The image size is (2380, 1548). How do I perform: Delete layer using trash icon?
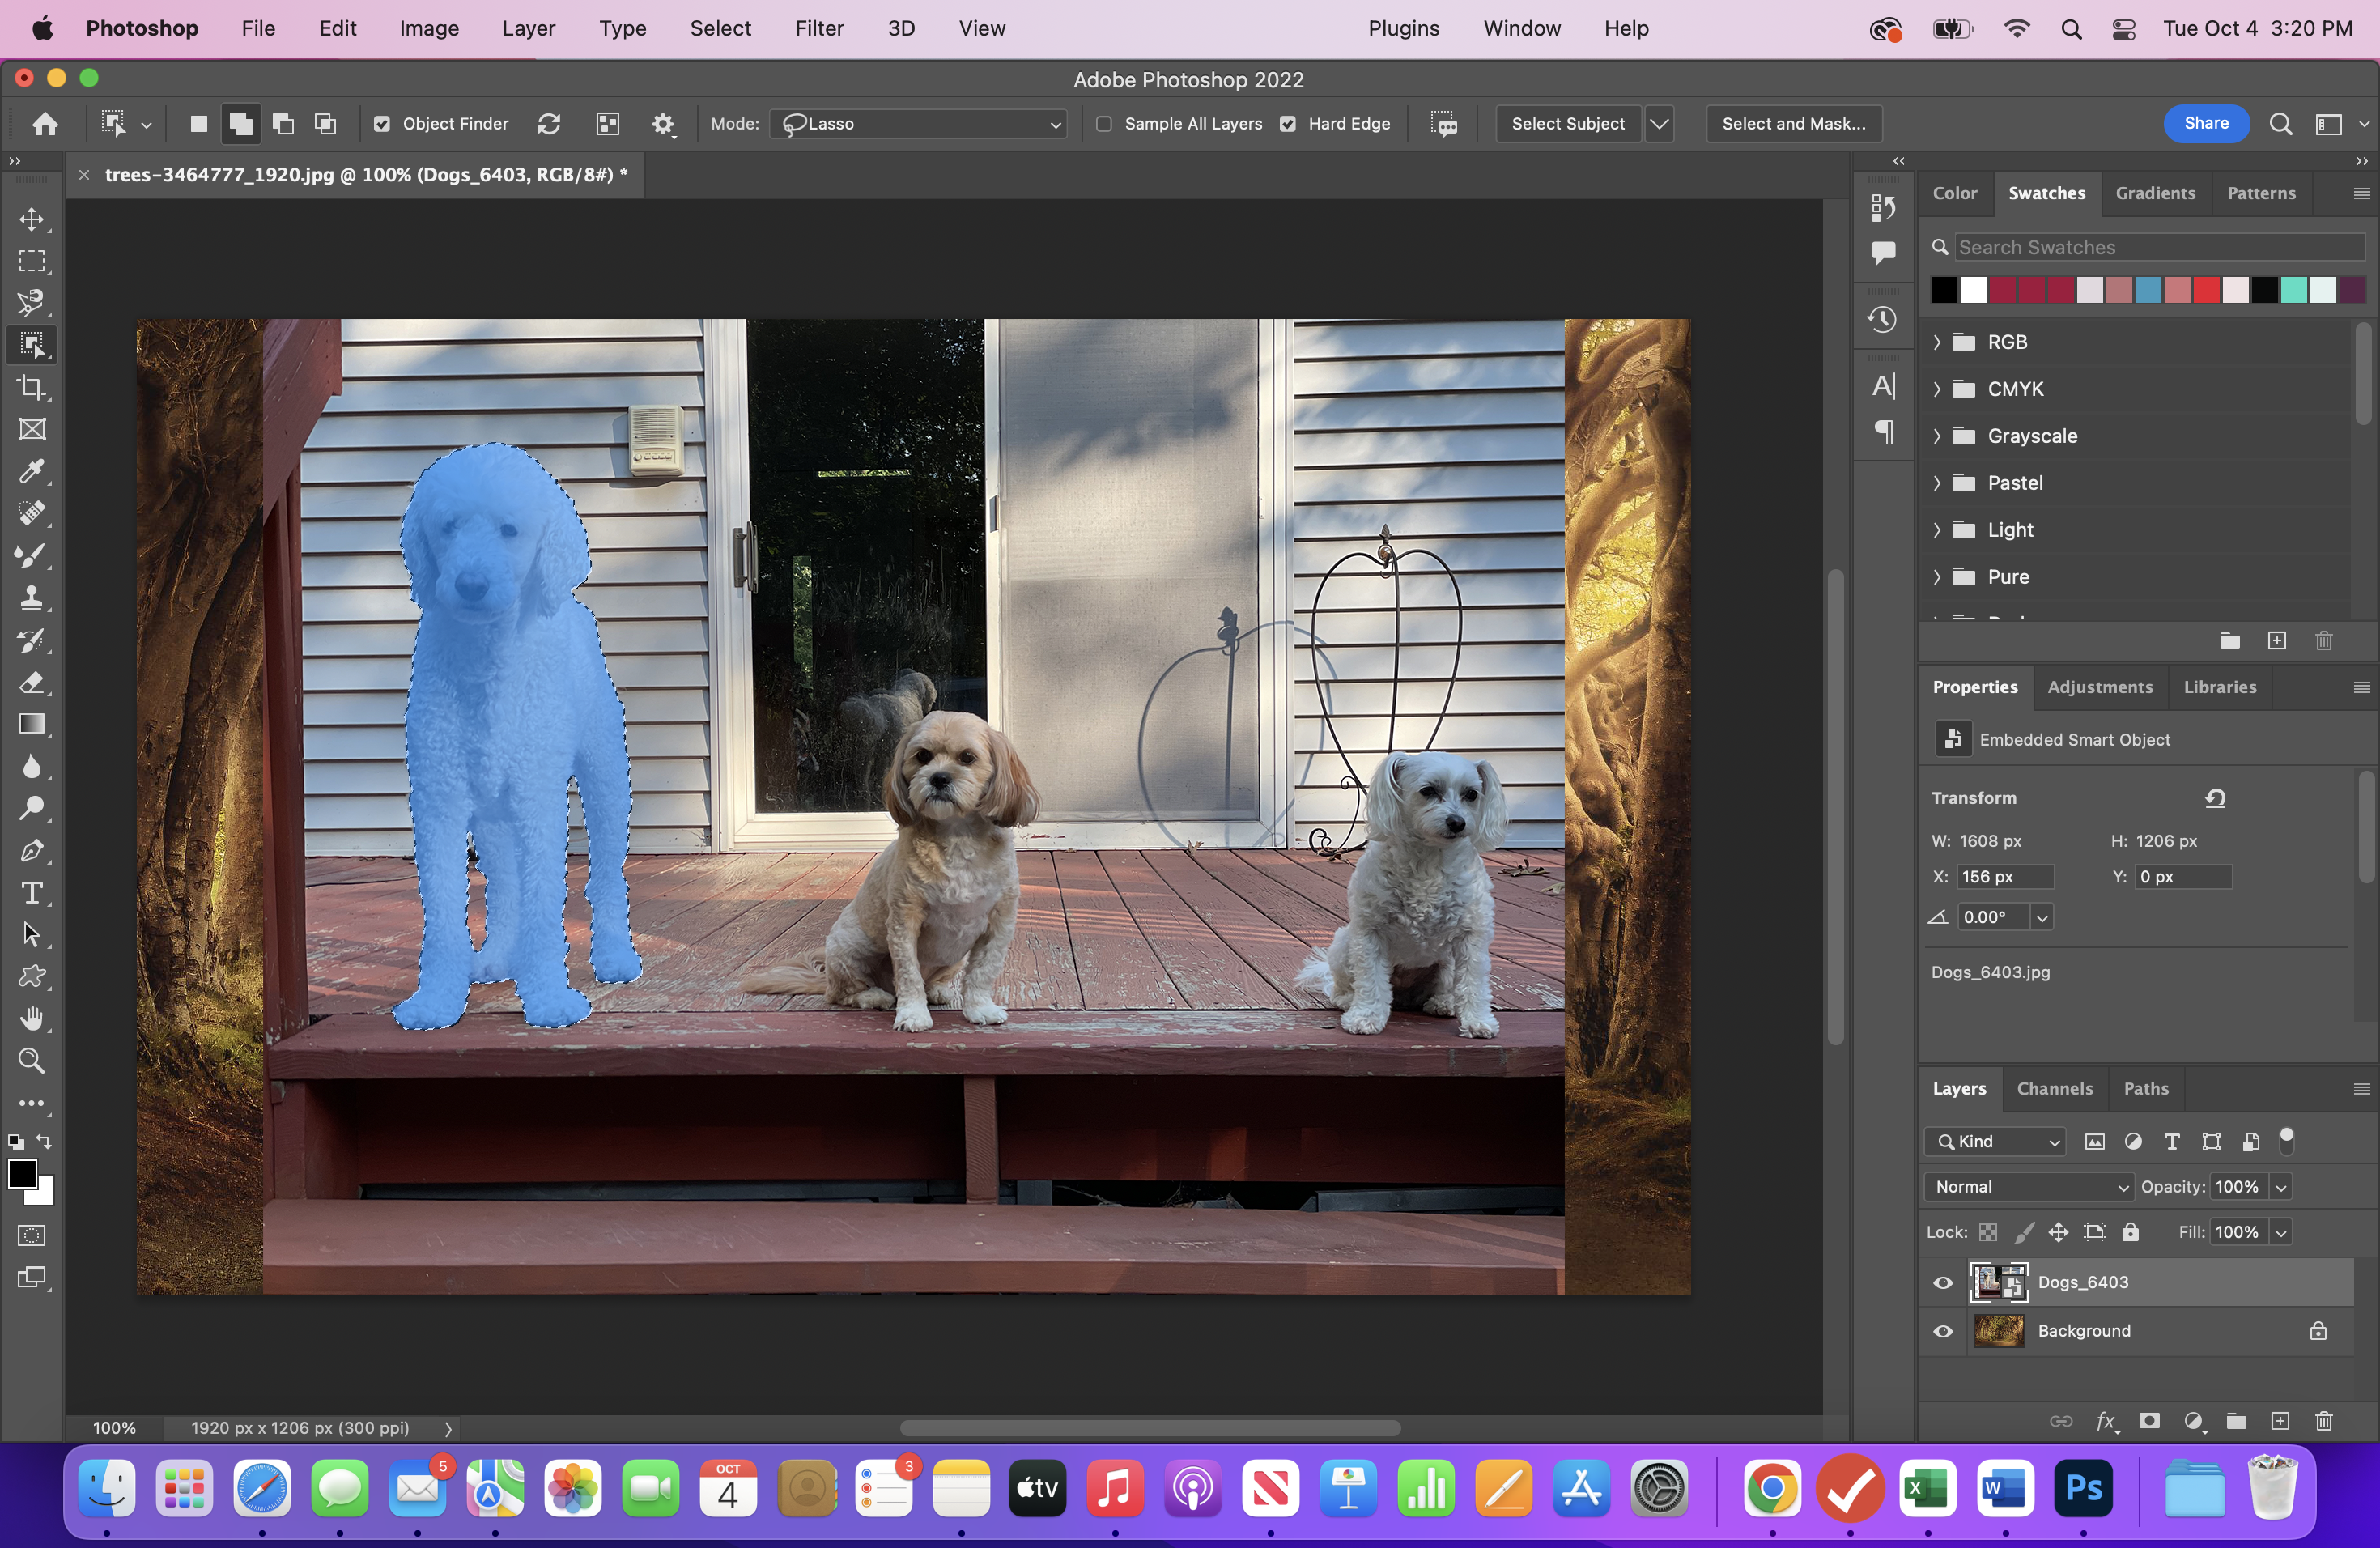tap(2324, 1421)
